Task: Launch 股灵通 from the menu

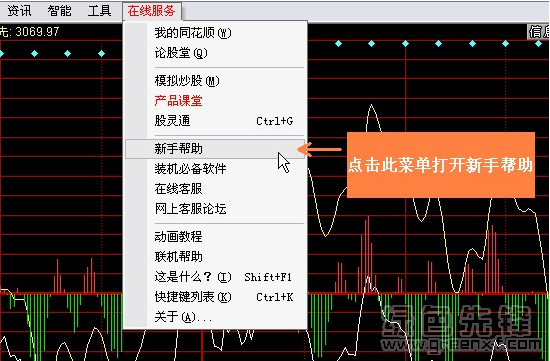Action: coord(215,121)
